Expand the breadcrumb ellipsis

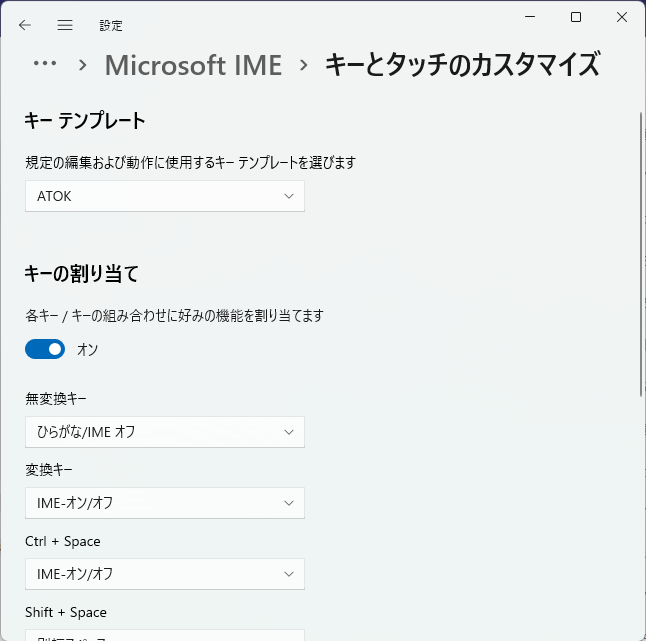44,63
